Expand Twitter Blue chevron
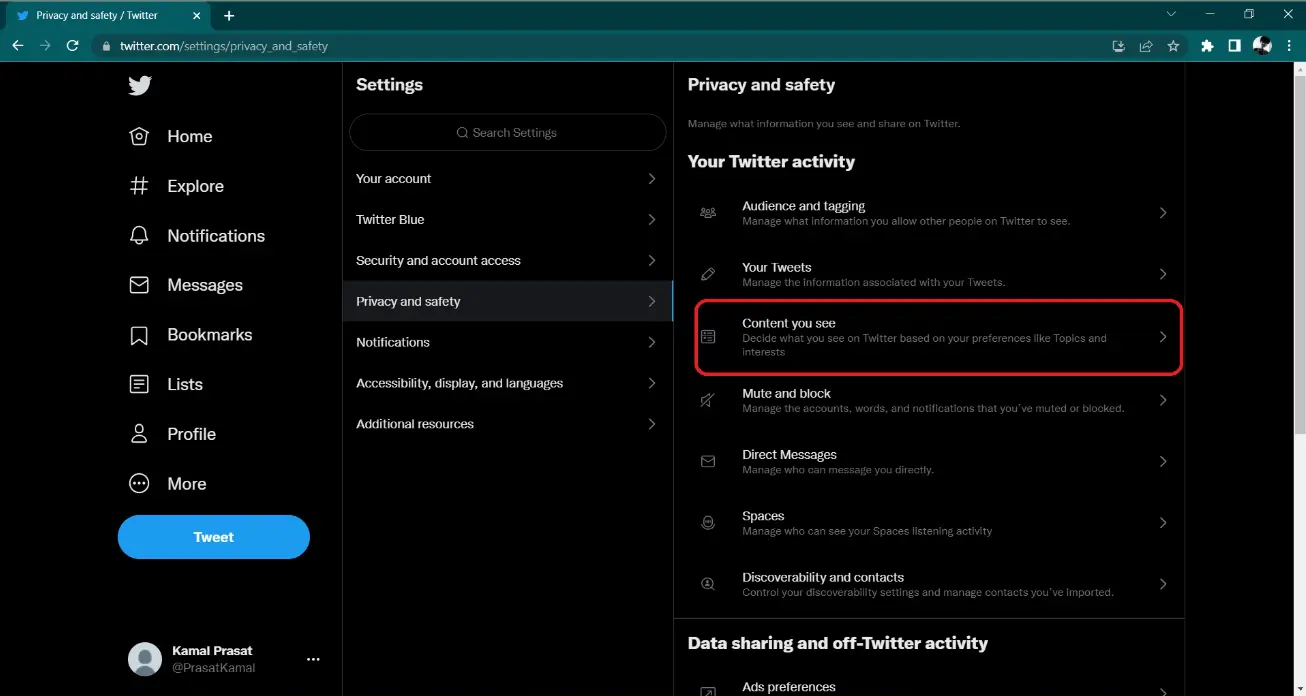The height and width of the screenshot is (696, 1306). pos(652,219)
